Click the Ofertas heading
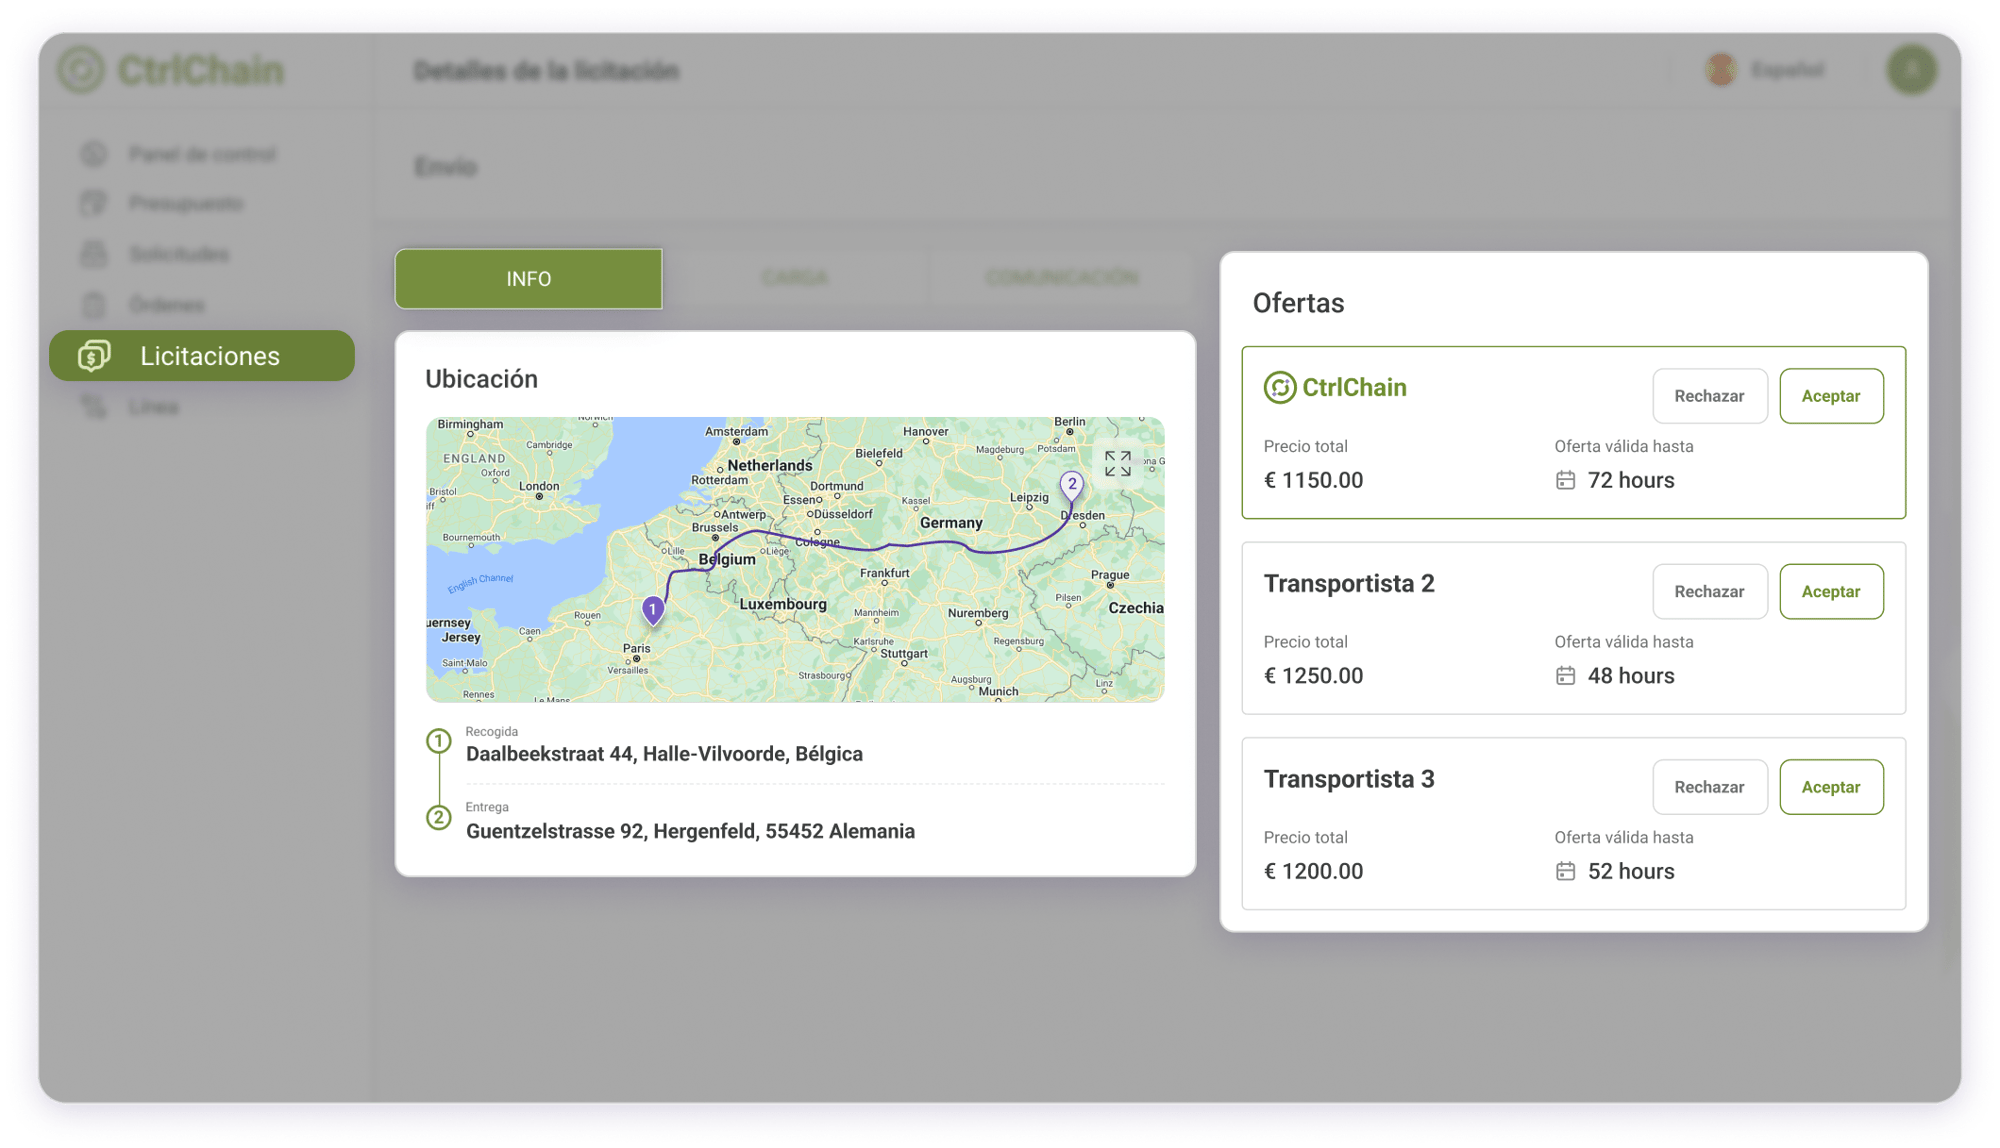Screen dimensions: 2000x1148 click(1298, 303)
